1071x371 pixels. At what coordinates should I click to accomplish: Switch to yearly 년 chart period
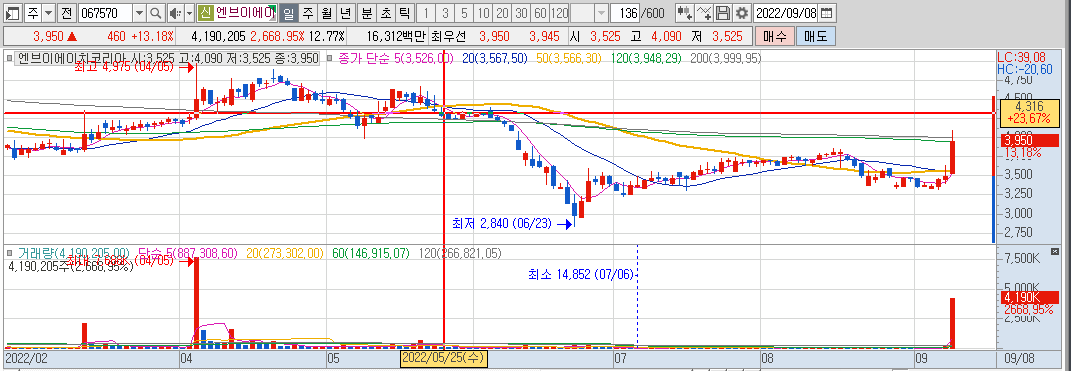click(346, 12)
